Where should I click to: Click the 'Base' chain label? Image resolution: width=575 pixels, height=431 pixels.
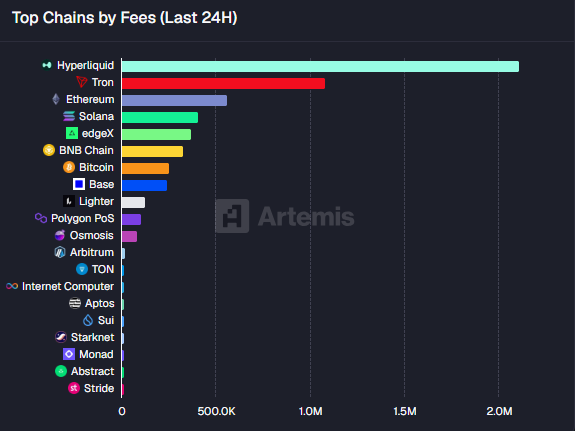(x=102, y=184)
